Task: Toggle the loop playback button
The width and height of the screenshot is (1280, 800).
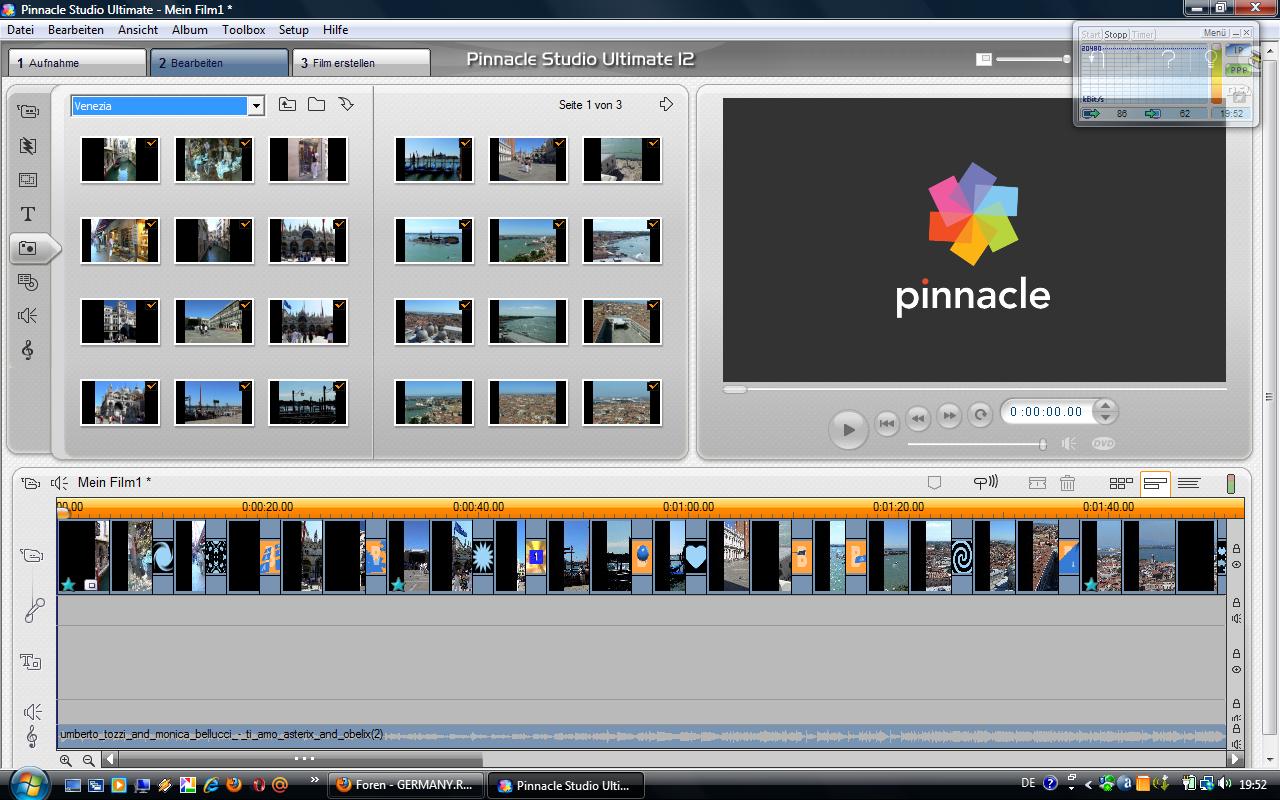Action: point(980,415)
